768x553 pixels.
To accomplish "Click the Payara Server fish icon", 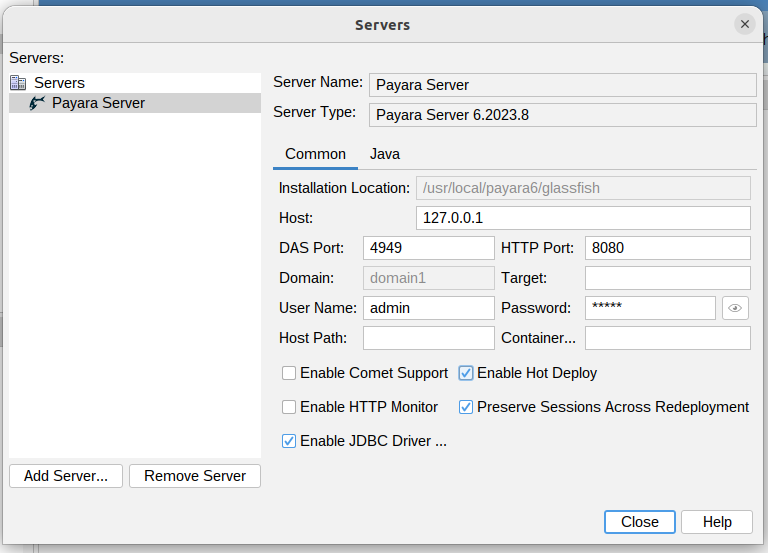I will tap(37, 103).
